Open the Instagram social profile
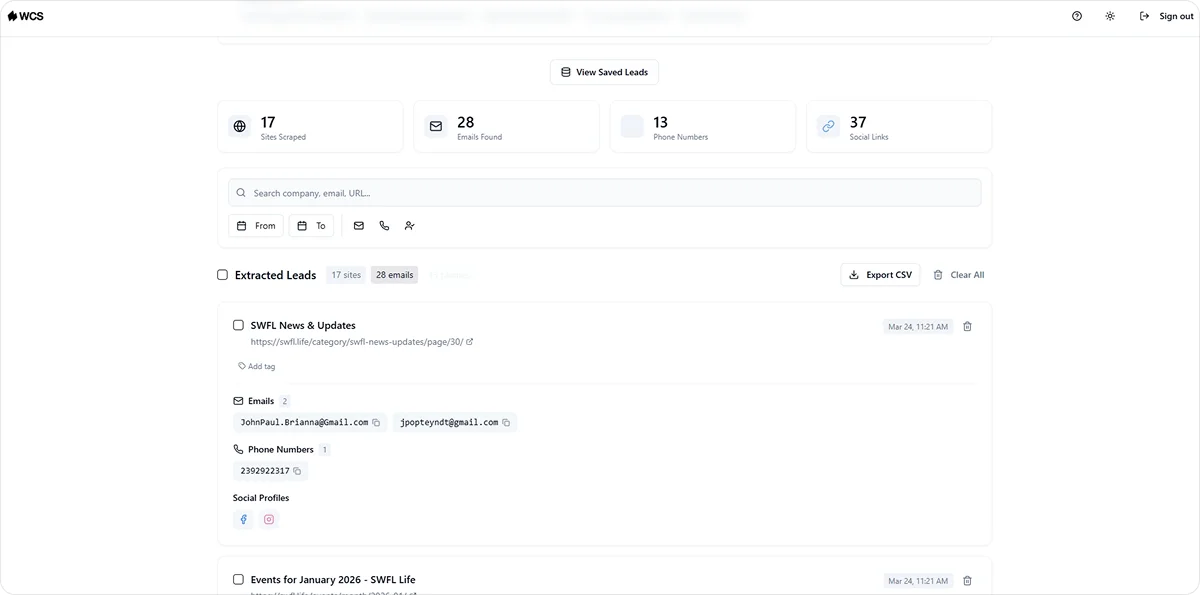Image resolution: width=1200 pixels, height=595 pixels. click(269, 520)
